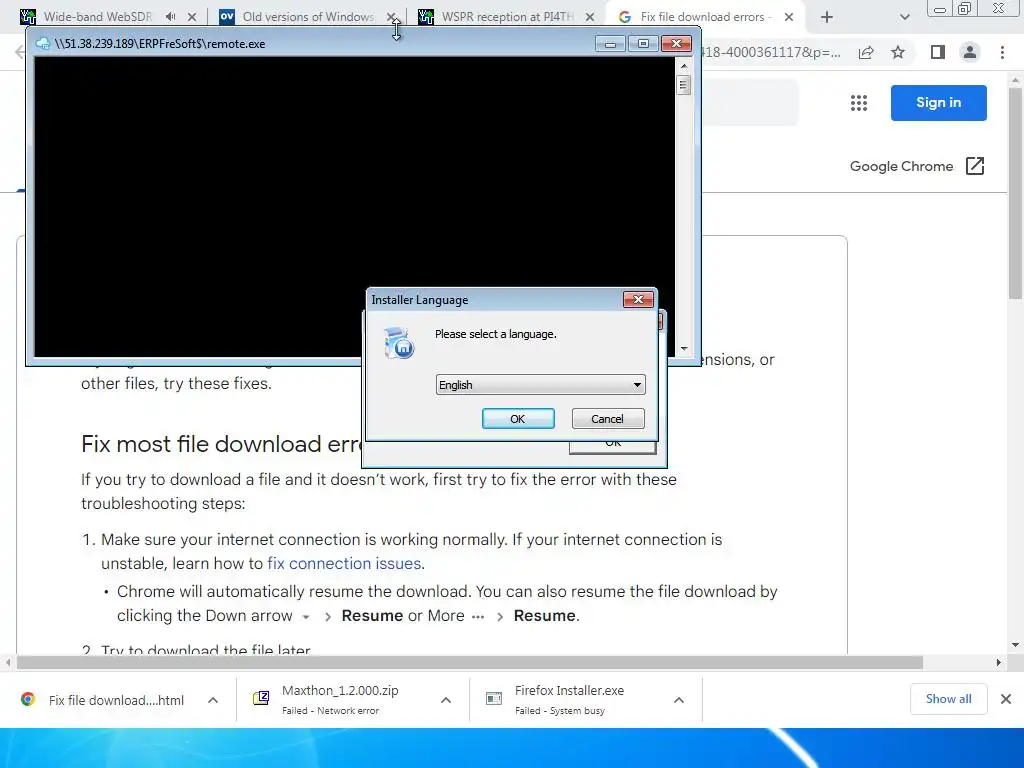1024x768 pixels.
Task: Maximize the remote.exe window
Action: coord(643,44)
